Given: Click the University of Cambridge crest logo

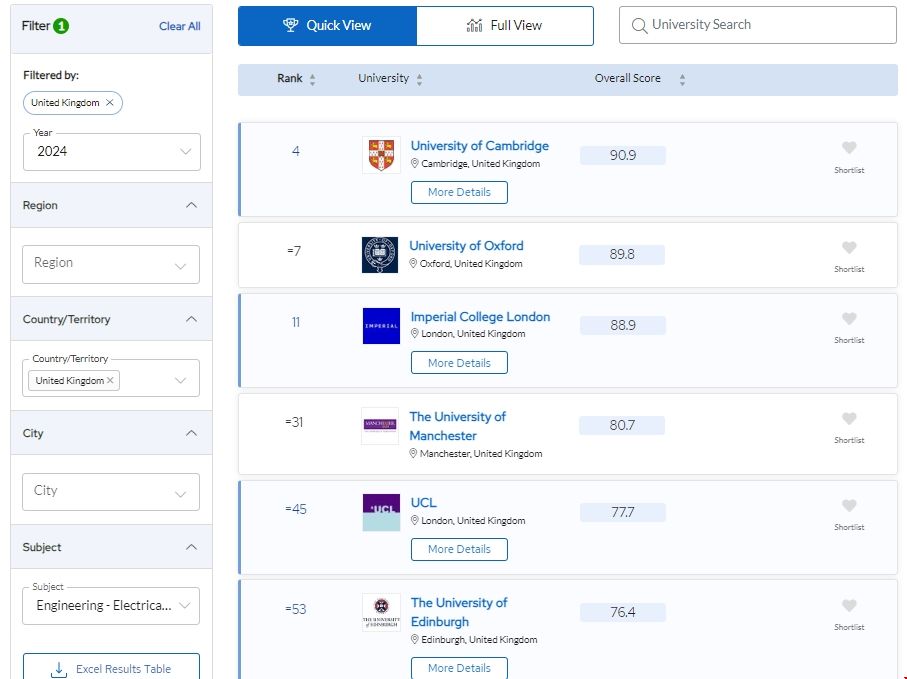Looking at the screenshot, I should [381, 155].
